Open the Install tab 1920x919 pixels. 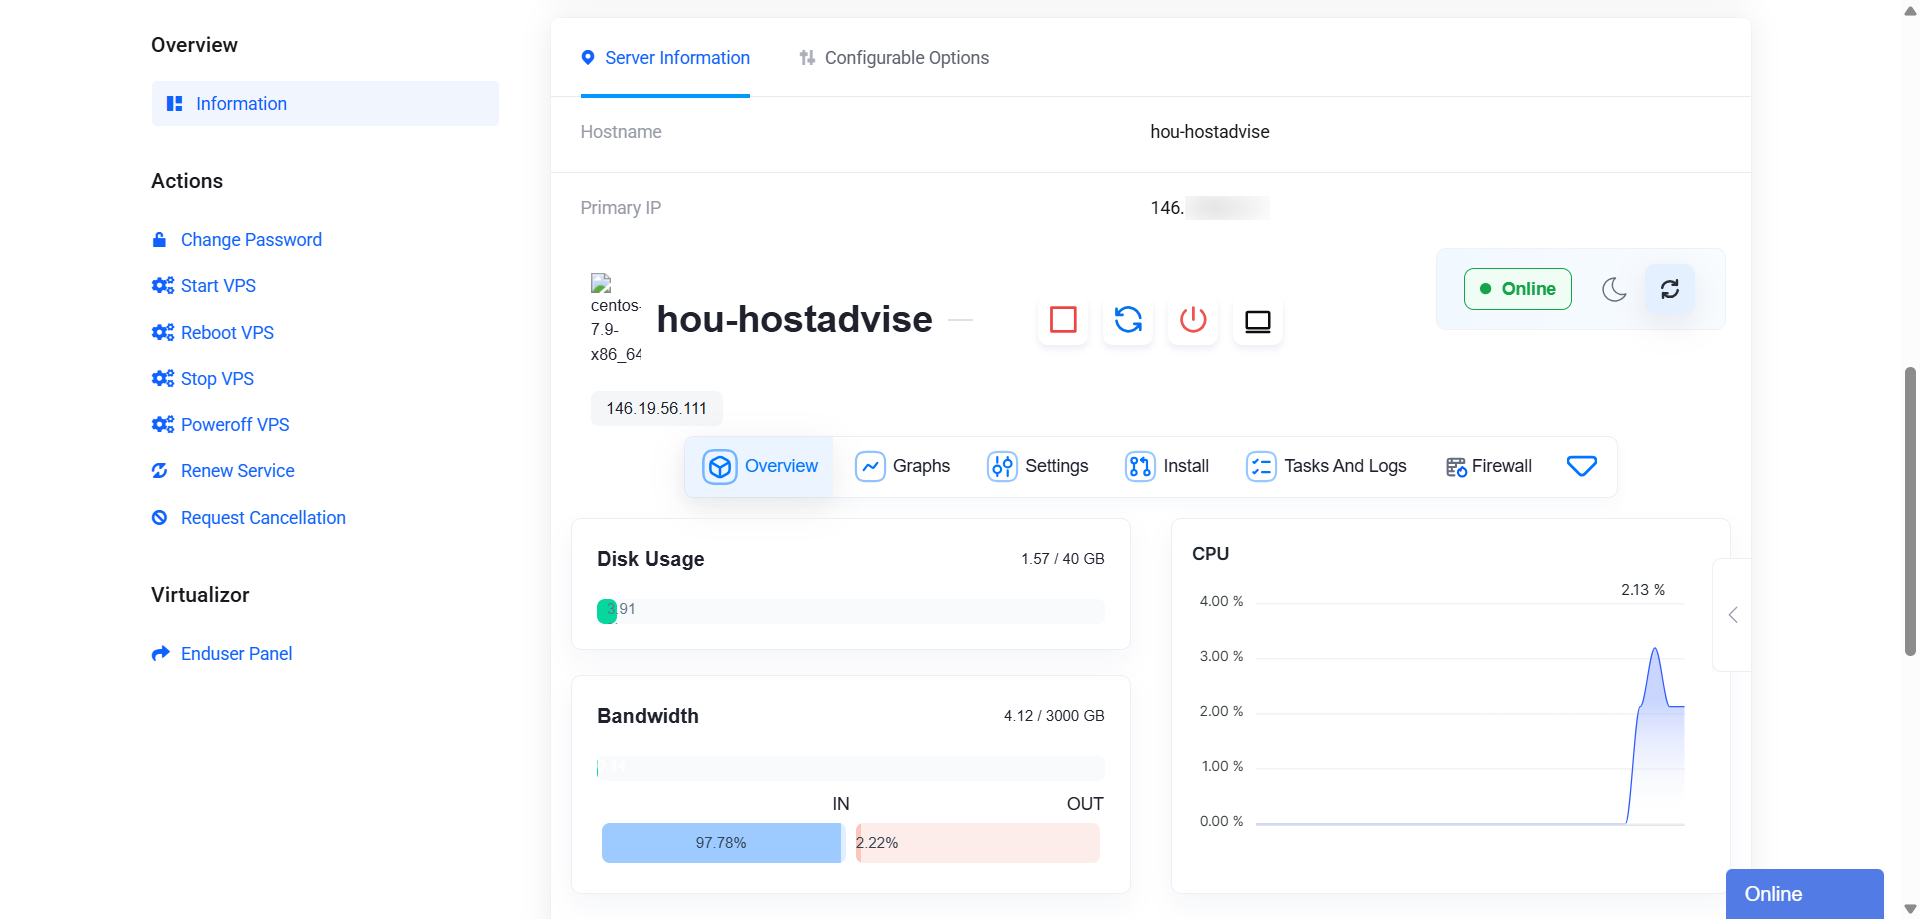(x=1168, y=466)
